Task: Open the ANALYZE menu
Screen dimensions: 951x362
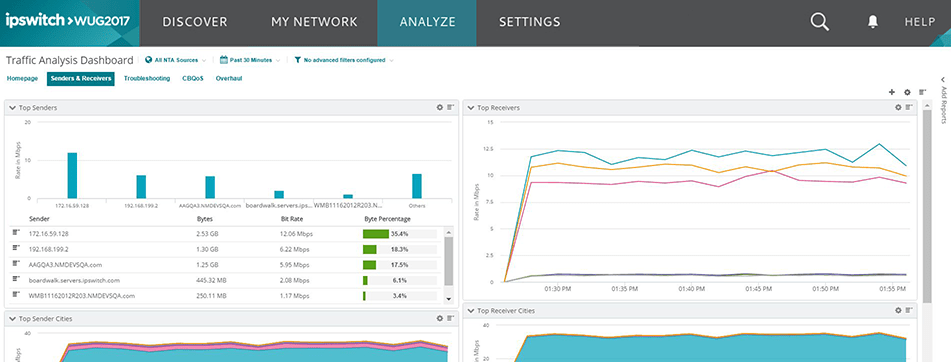Action: (427, 22)
